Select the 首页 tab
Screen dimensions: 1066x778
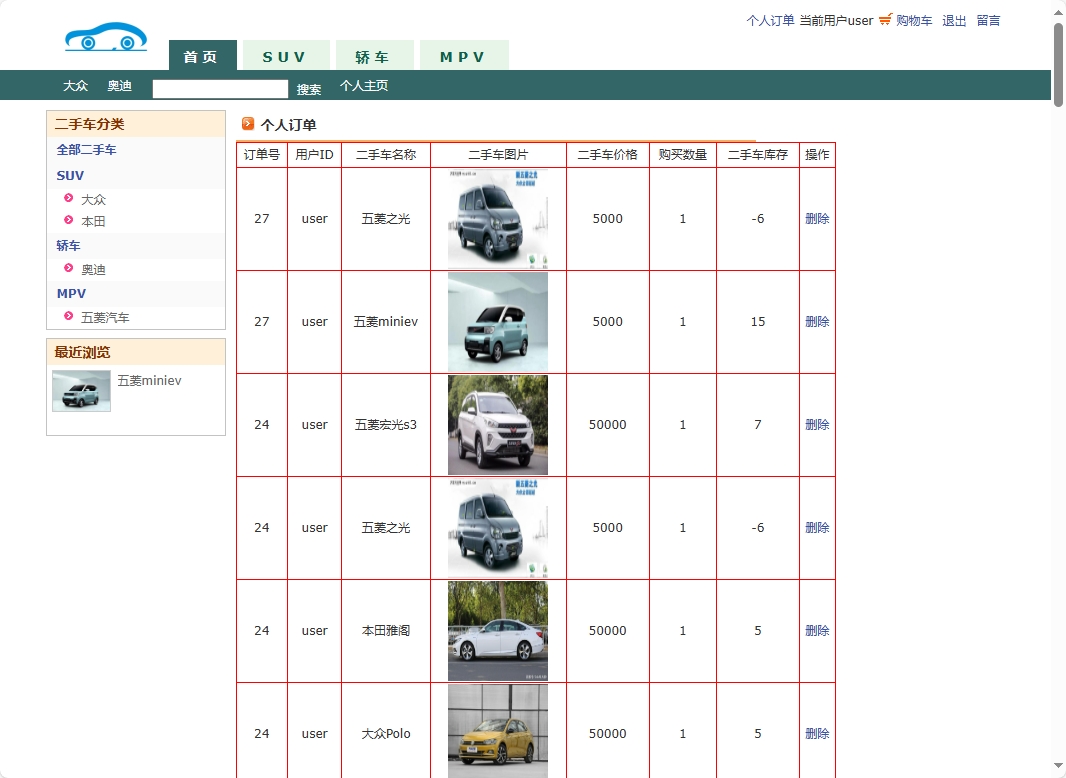click(x=202, y=57)
